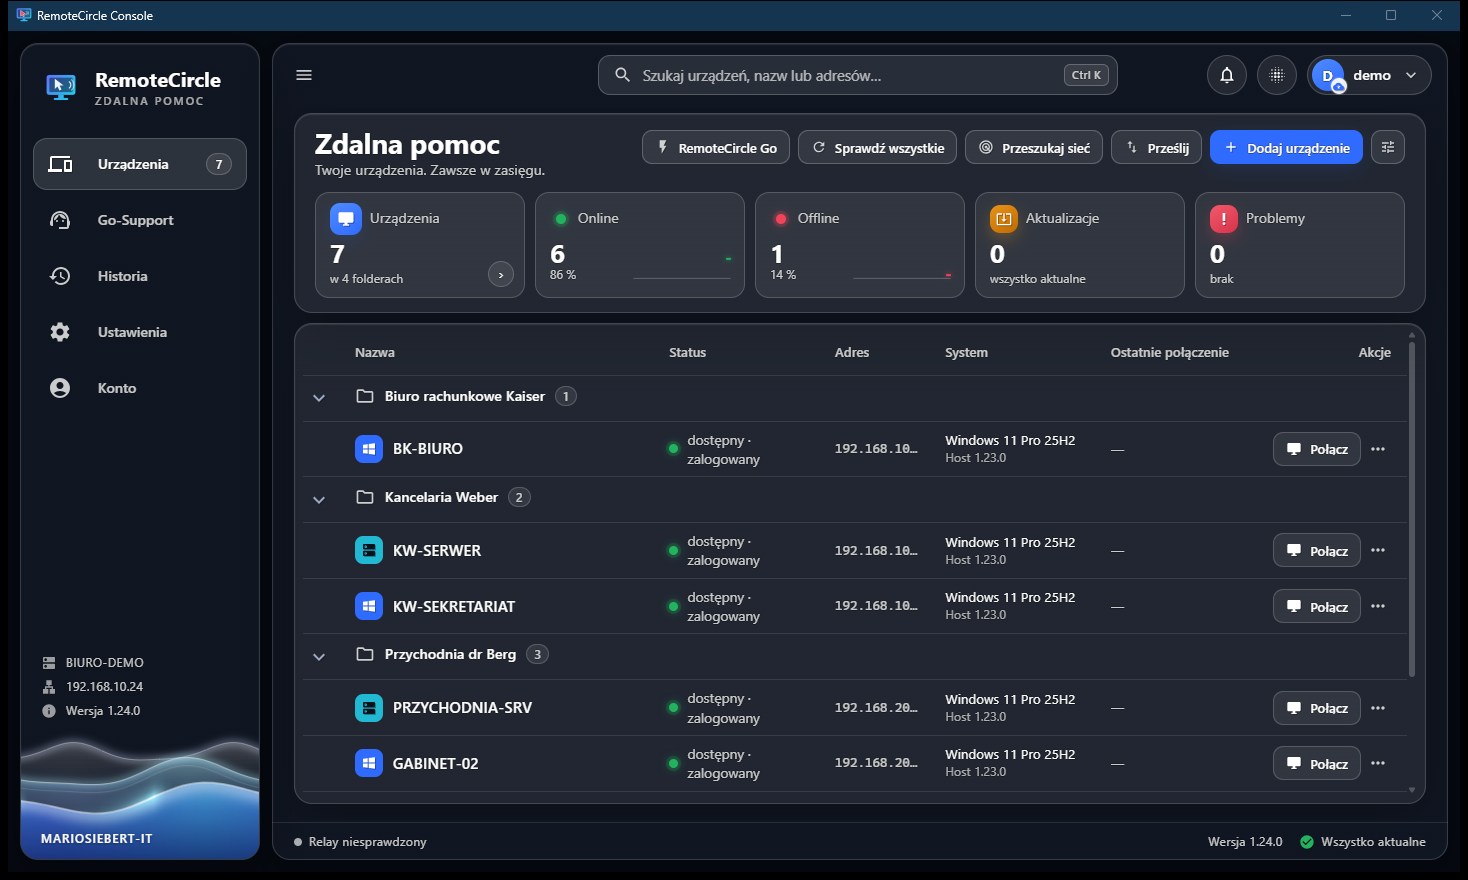Click the RemoteCircle Go button
The height and width of the screenshot is (880, 1468).
click(x=716, y=147)
